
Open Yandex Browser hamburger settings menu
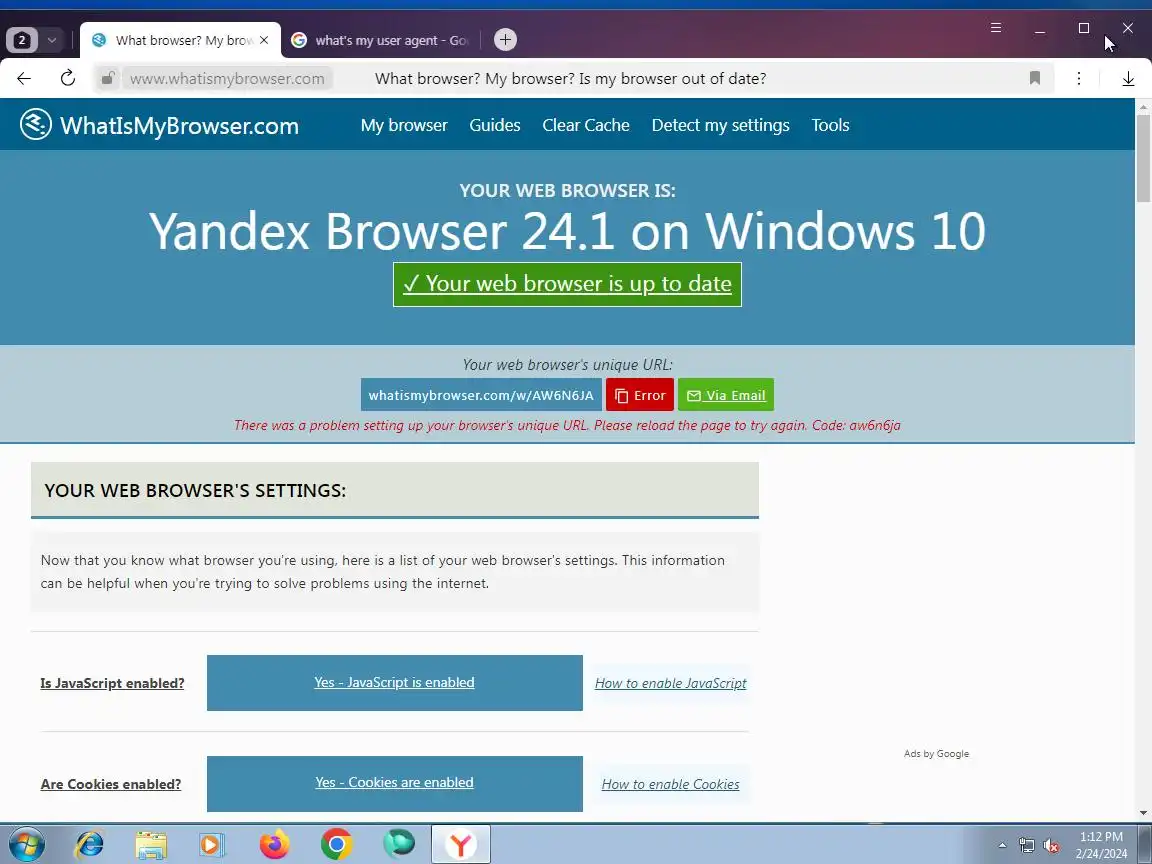click(x=996, y=28)
